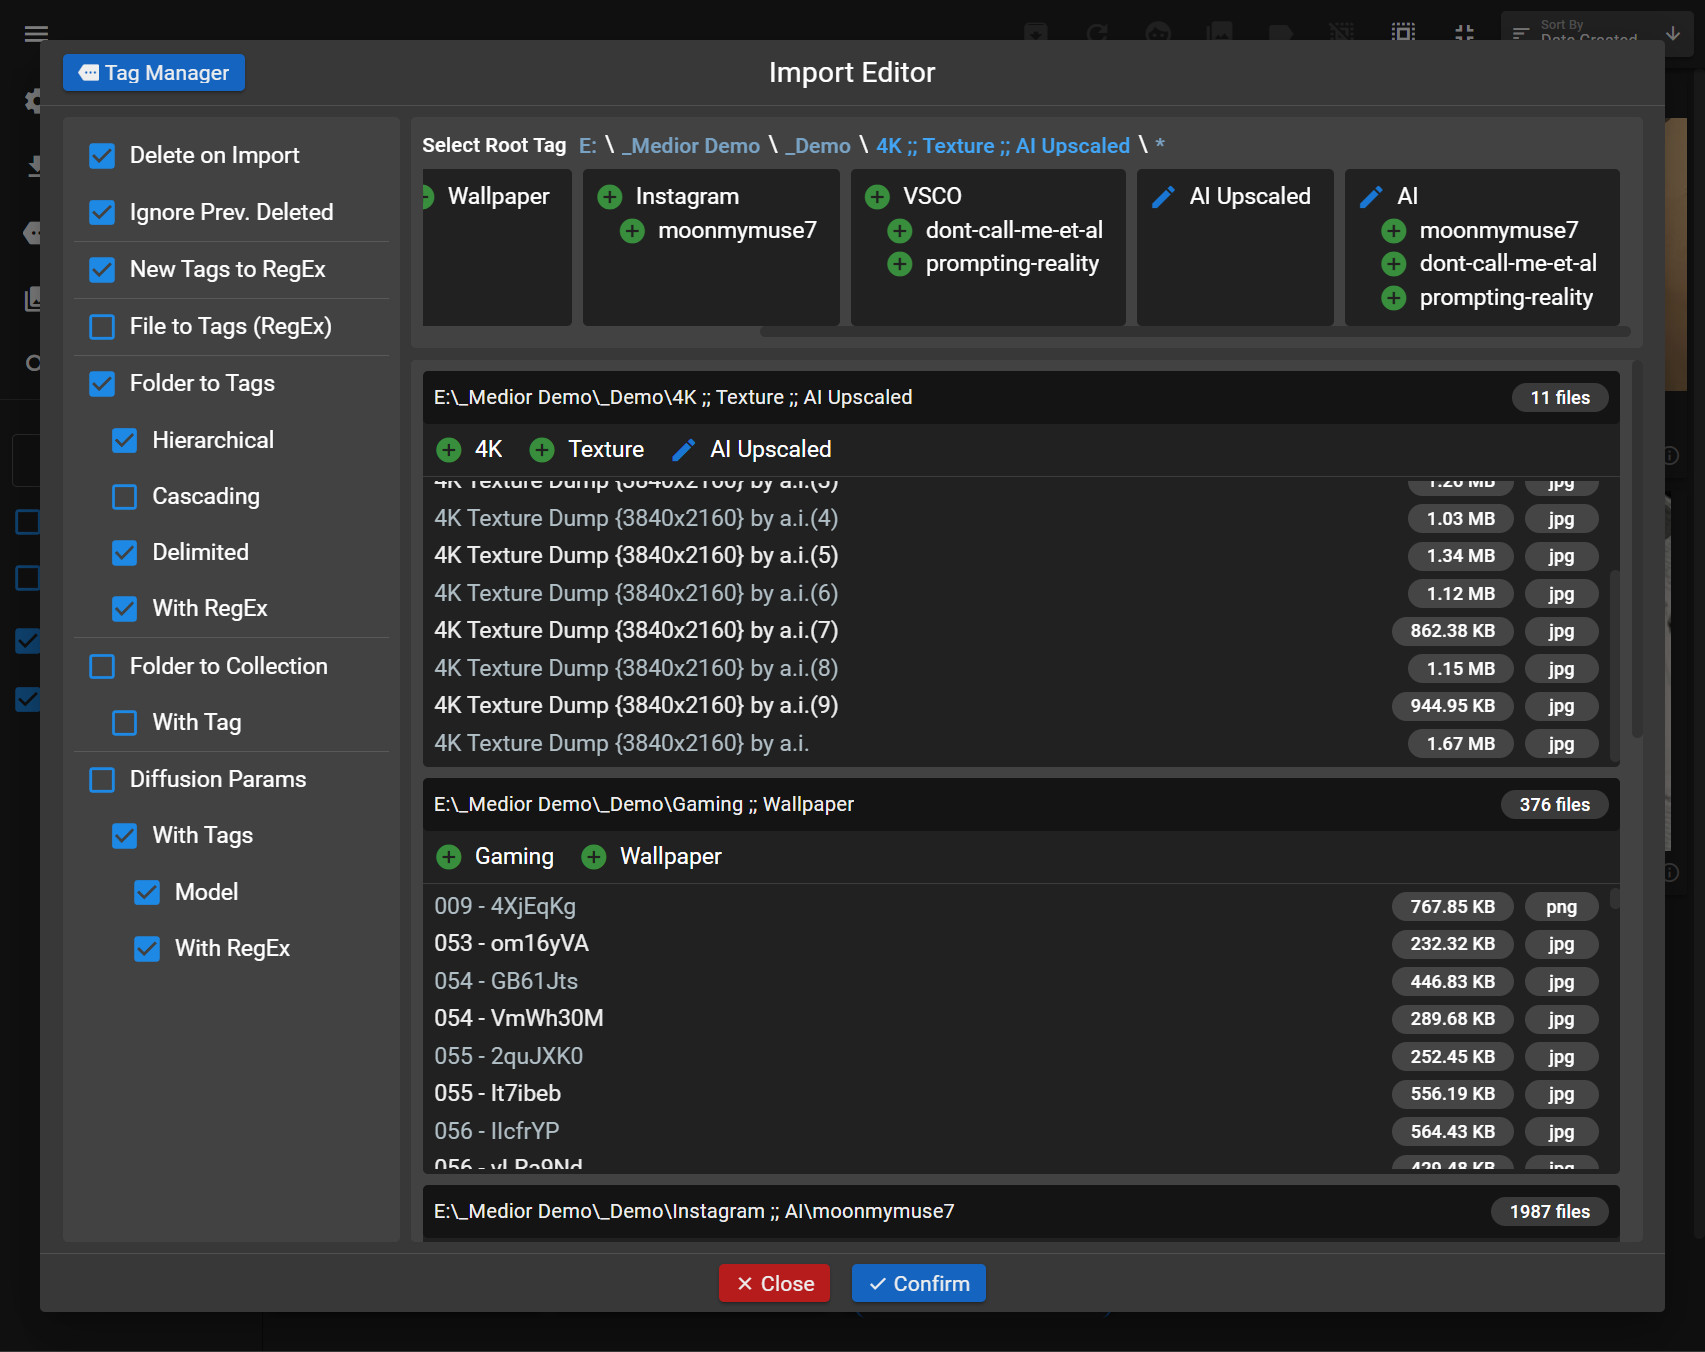Screen dimensions: 1705x1352
Task: Click the green plus icon next to Instagram
Action: pyautogui.click(x=609, y=197)
